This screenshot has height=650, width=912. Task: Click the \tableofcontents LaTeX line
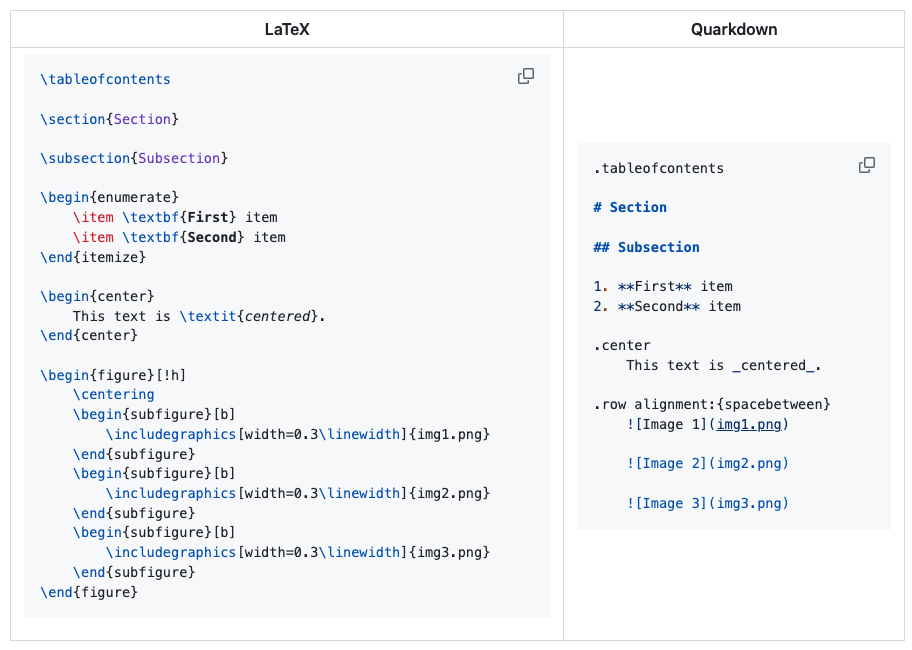click(105, 79)
